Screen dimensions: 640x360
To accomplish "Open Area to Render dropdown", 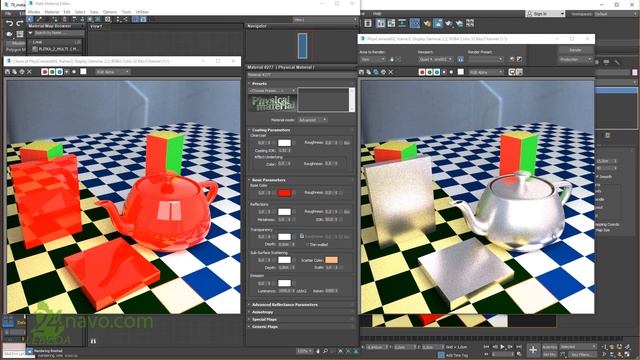I will (373, 59).
